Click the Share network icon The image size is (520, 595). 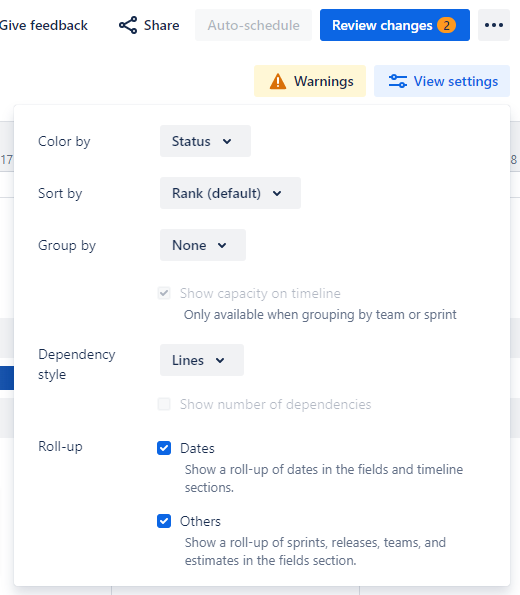[x=128, y=25]
